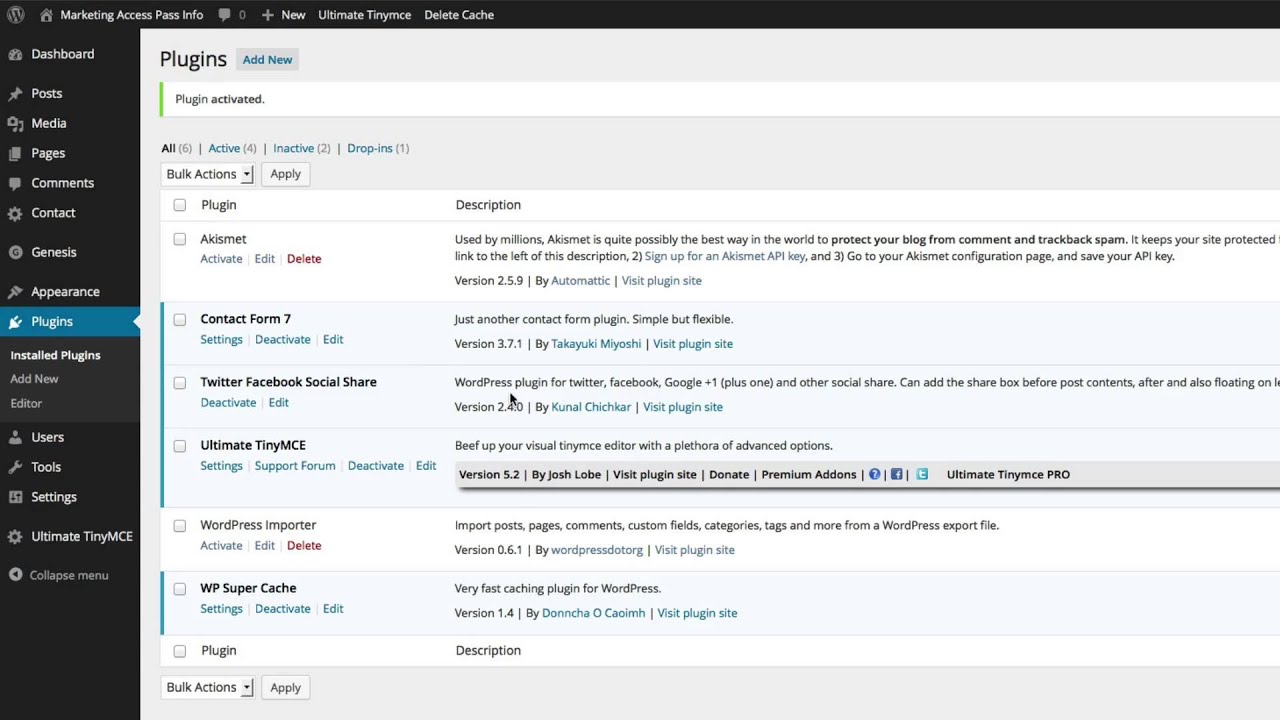
Task: Check the WP Super Cache checkbox
Action: (180, 589)
